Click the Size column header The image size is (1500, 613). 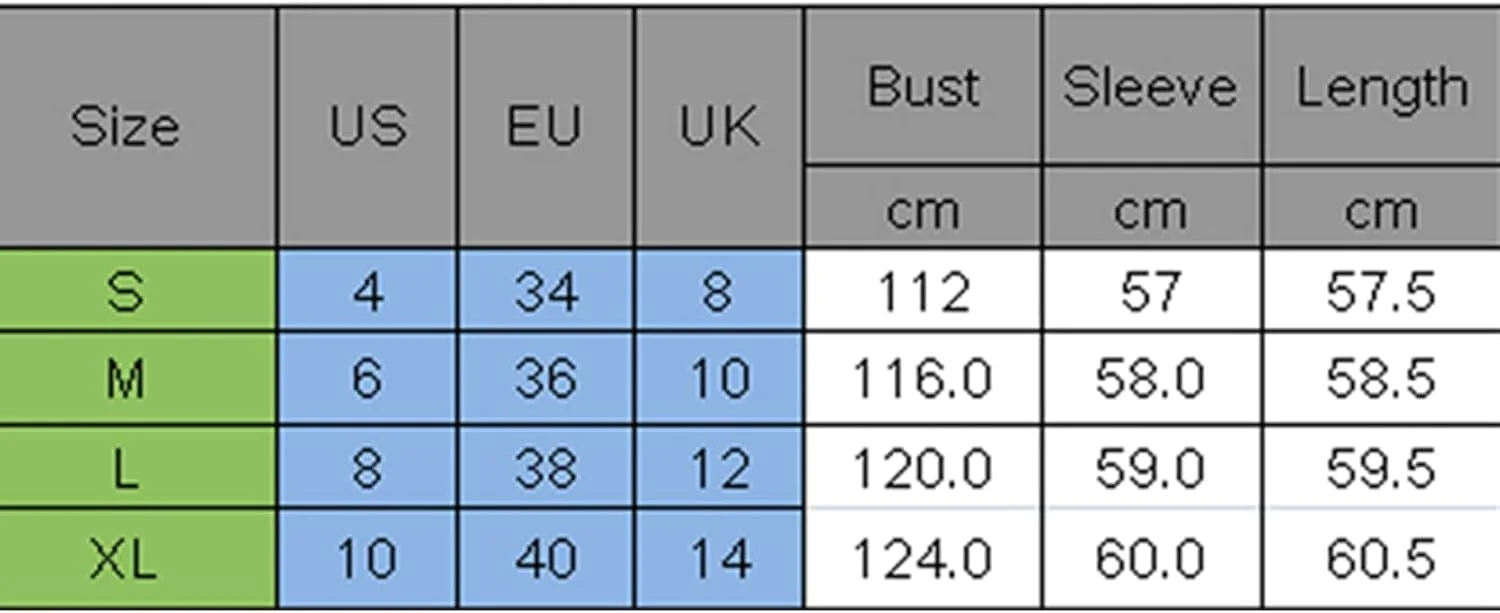click(x=125, y=128)
